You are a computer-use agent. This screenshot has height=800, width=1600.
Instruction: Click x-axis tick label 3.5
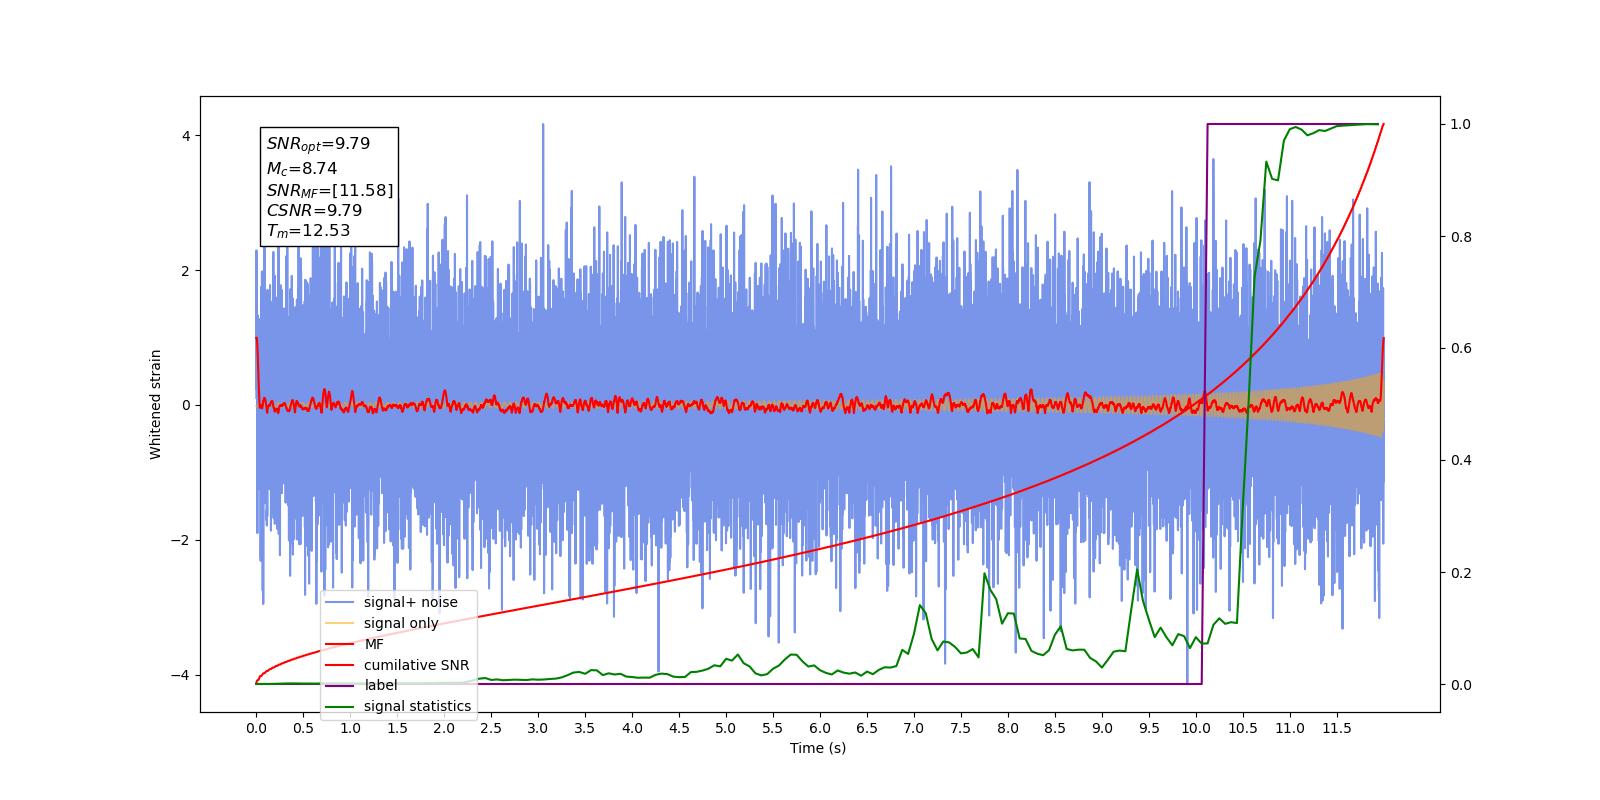point(585,728)
